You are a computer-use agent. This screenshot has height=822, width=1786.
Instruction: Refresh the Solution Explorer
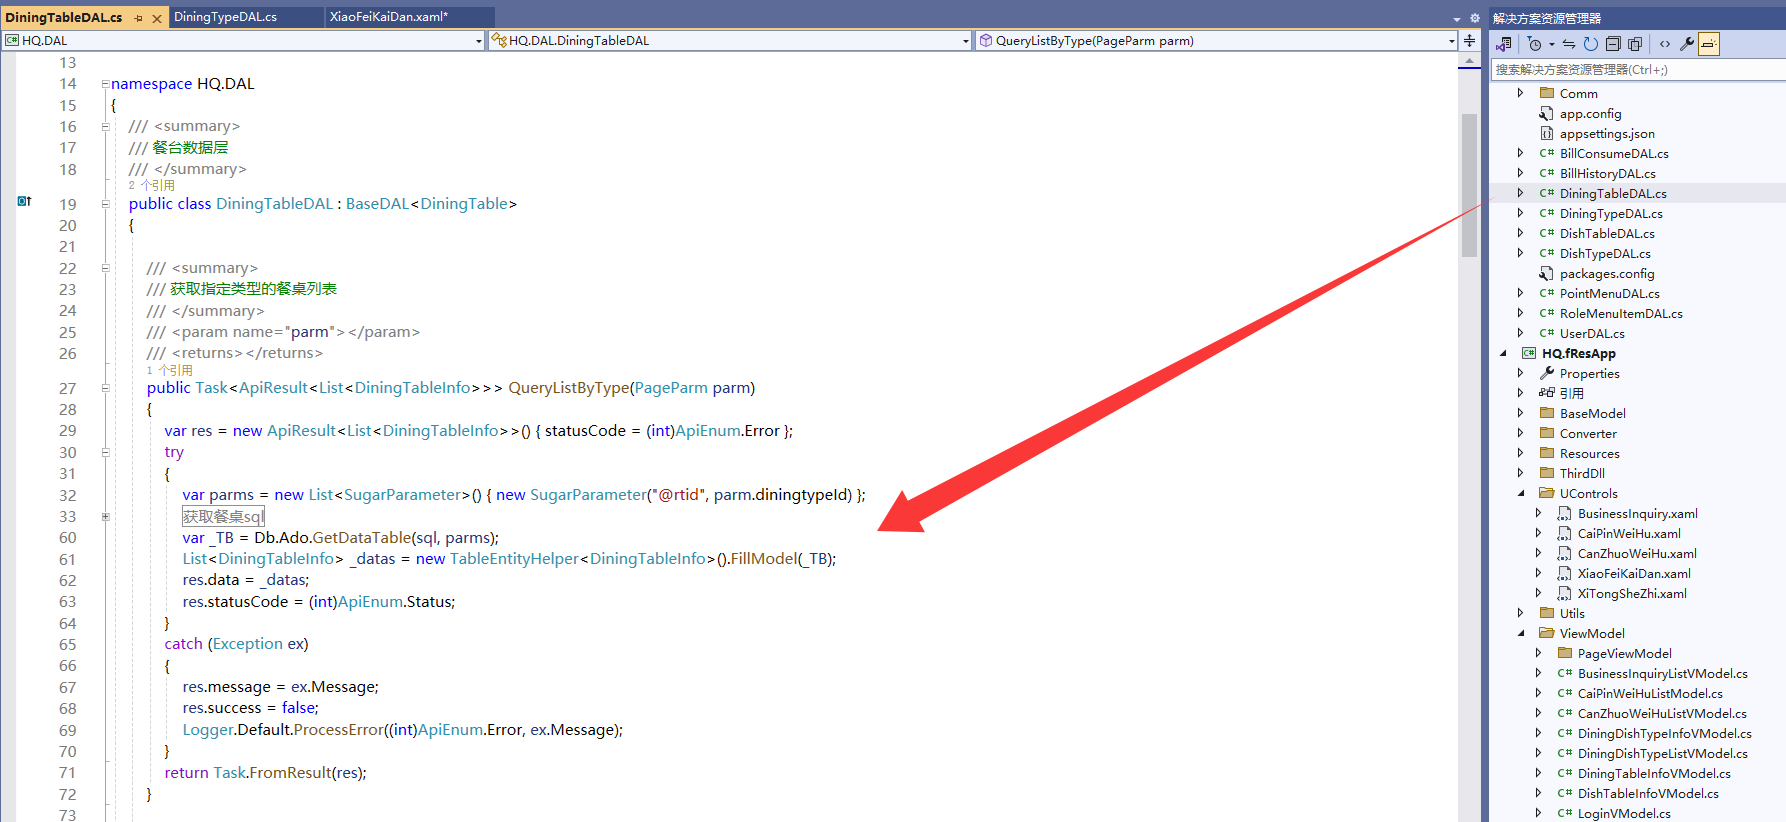(x=1591, y=44)
